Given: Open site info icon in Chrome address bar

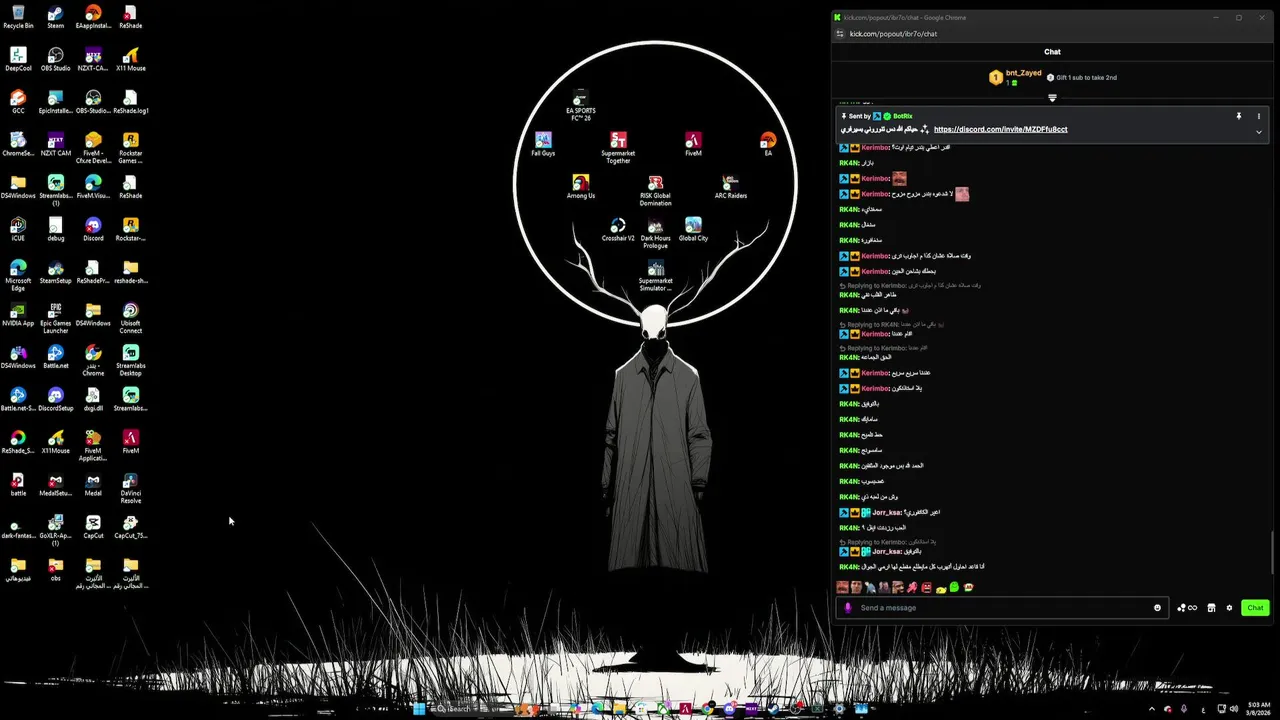Looking at the screenshot, I should pyautogui.click(x=840, y=34).
